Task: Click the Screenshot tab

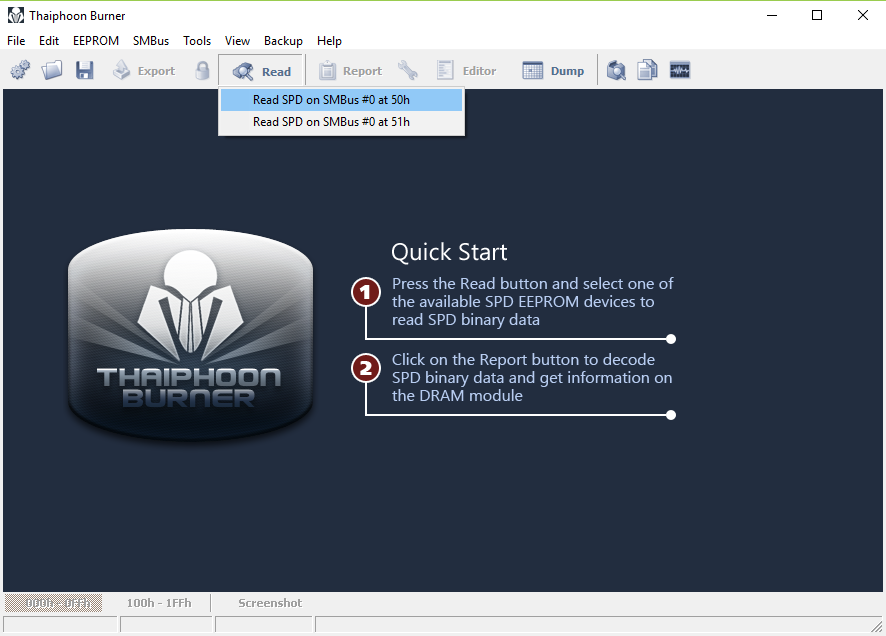Action: [x=270, y=603]
